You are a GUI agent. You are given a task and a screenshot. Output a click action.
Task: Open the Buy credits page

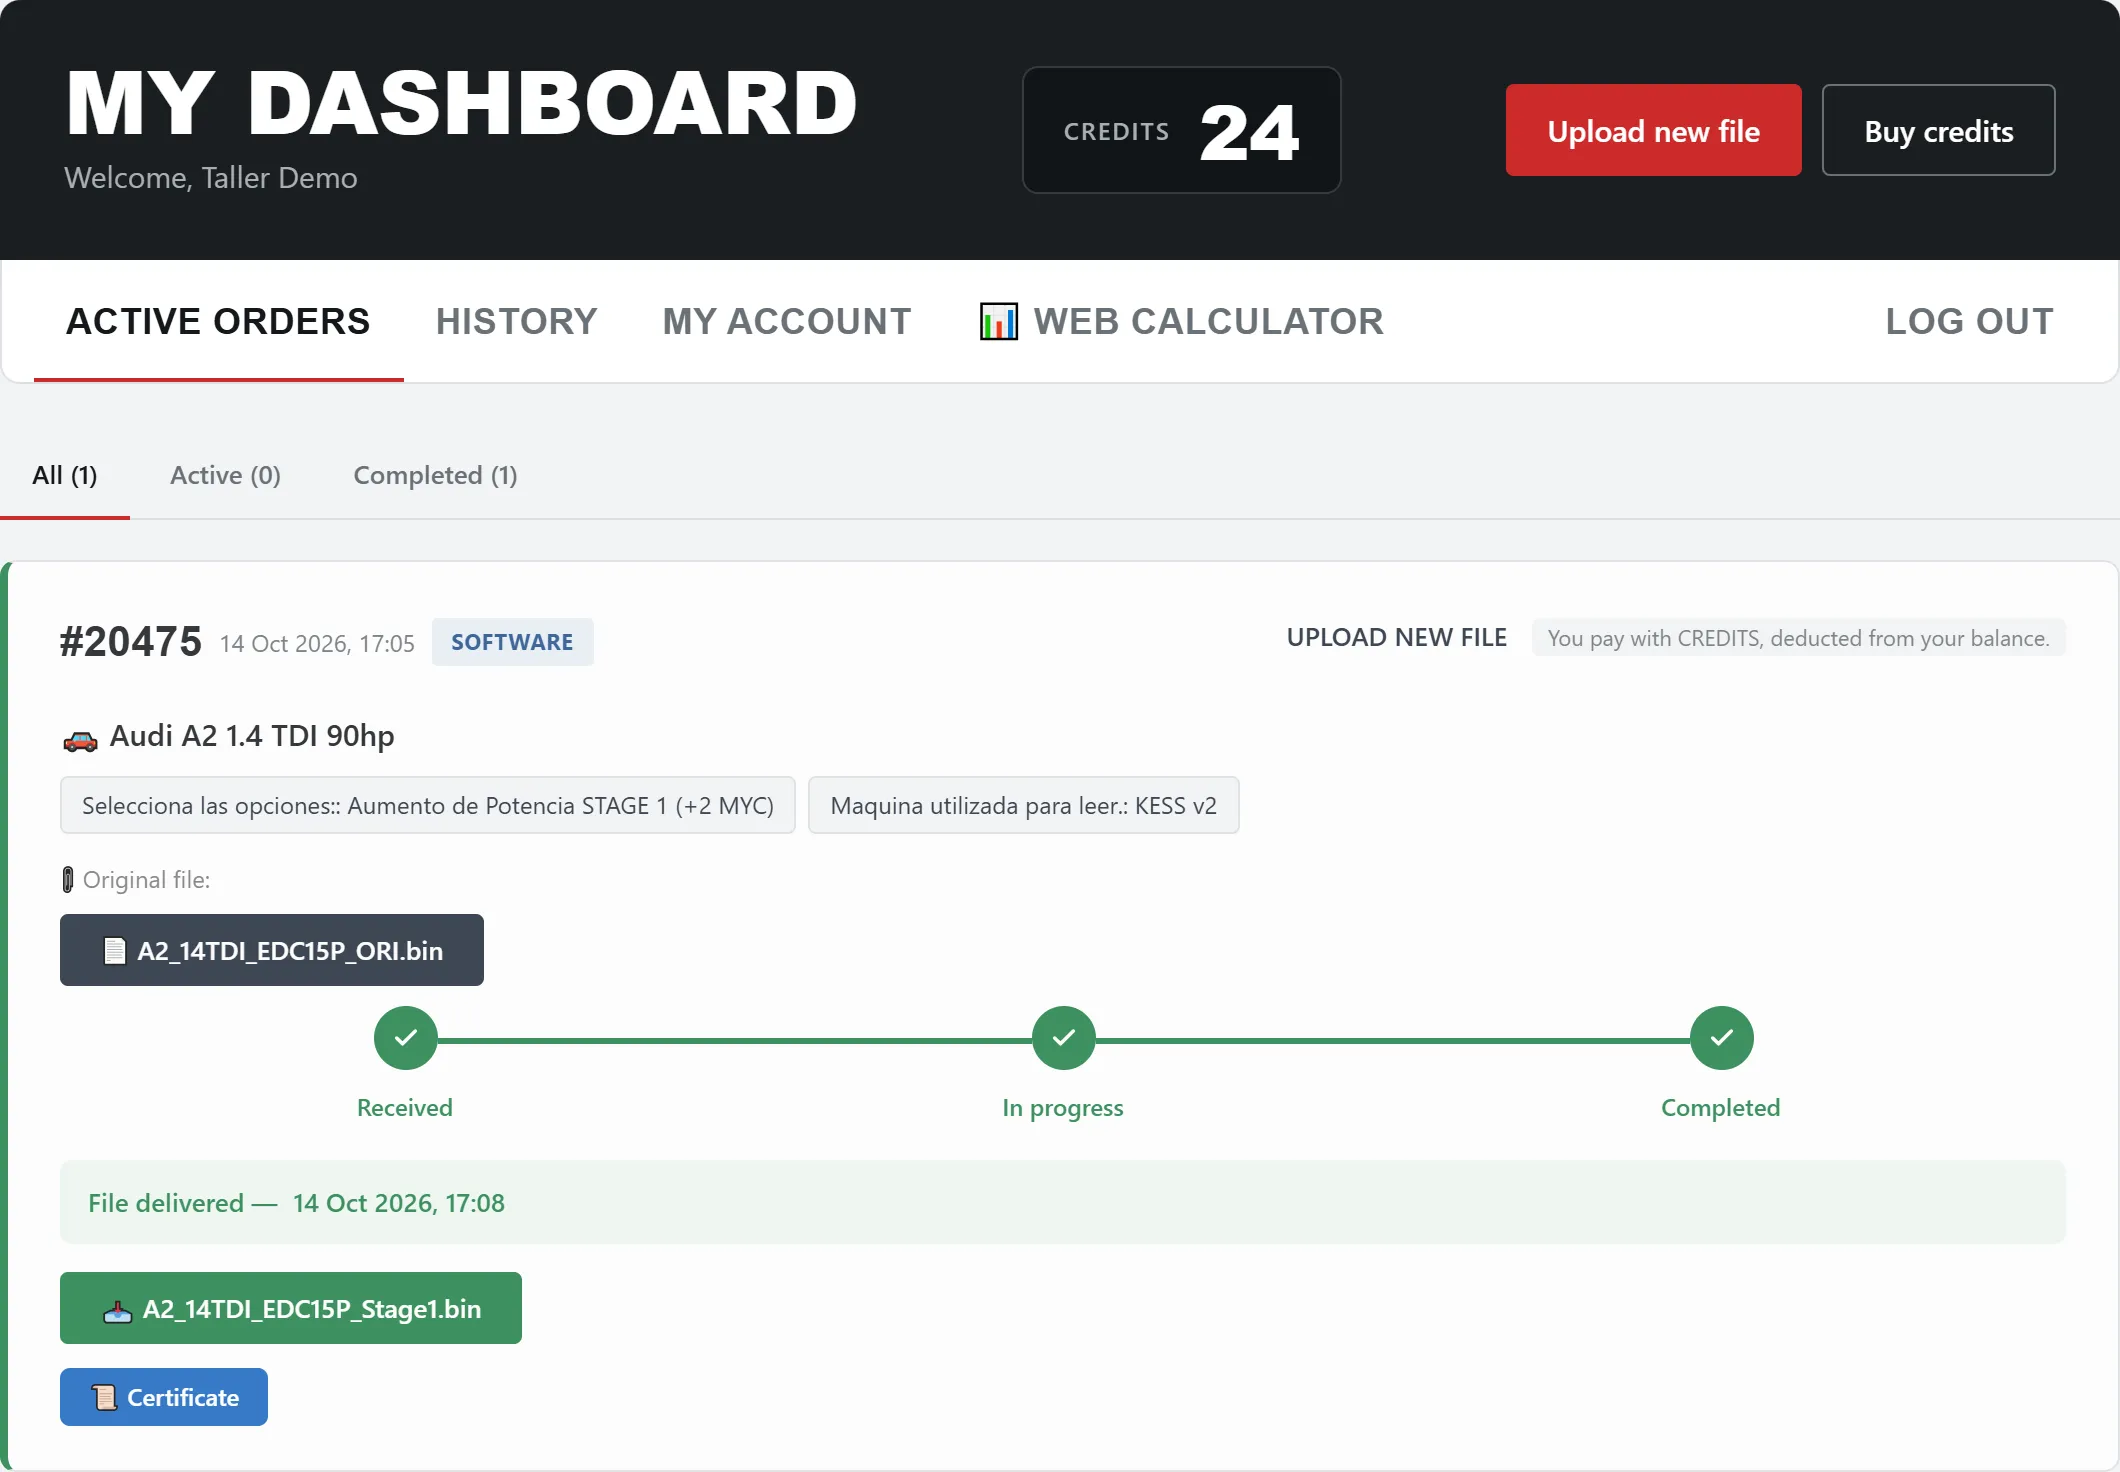coord(1938,130)
